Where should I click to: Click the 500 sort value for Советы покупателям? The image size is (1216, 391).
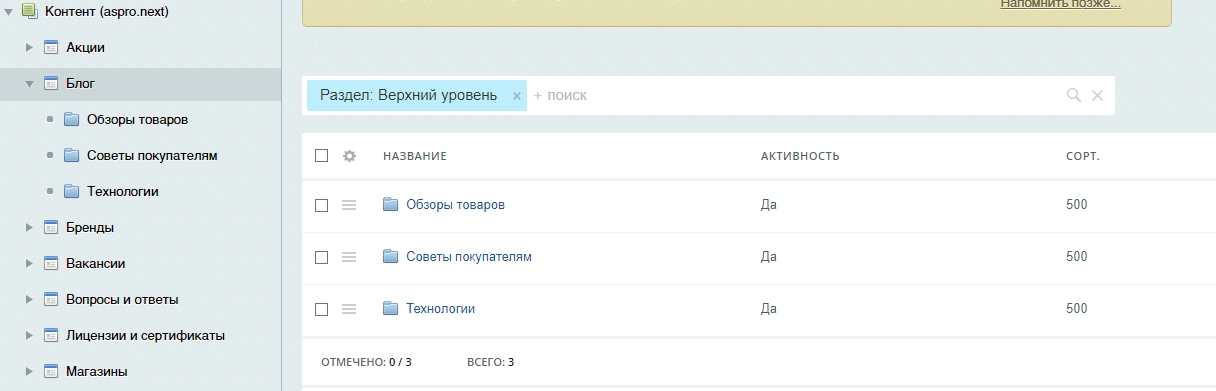(x=1076, y=256)
